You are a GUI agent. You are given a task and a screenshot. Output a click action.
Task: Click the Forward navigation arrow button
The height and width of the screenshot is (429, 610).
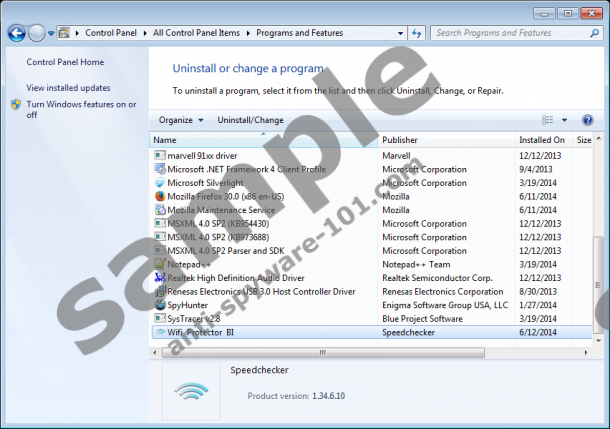tap(37, 33)
